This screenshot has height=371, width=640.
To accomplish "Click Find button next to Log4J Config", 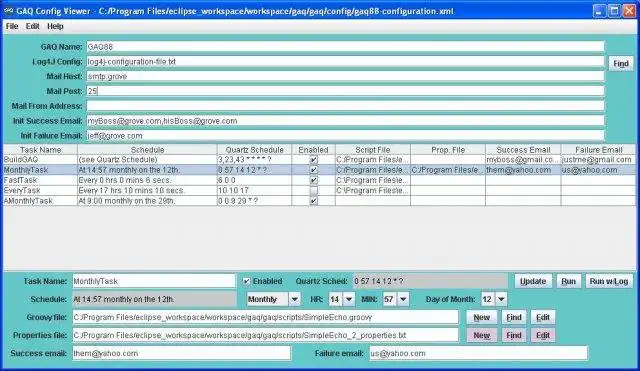I will [x=621, y=64].
